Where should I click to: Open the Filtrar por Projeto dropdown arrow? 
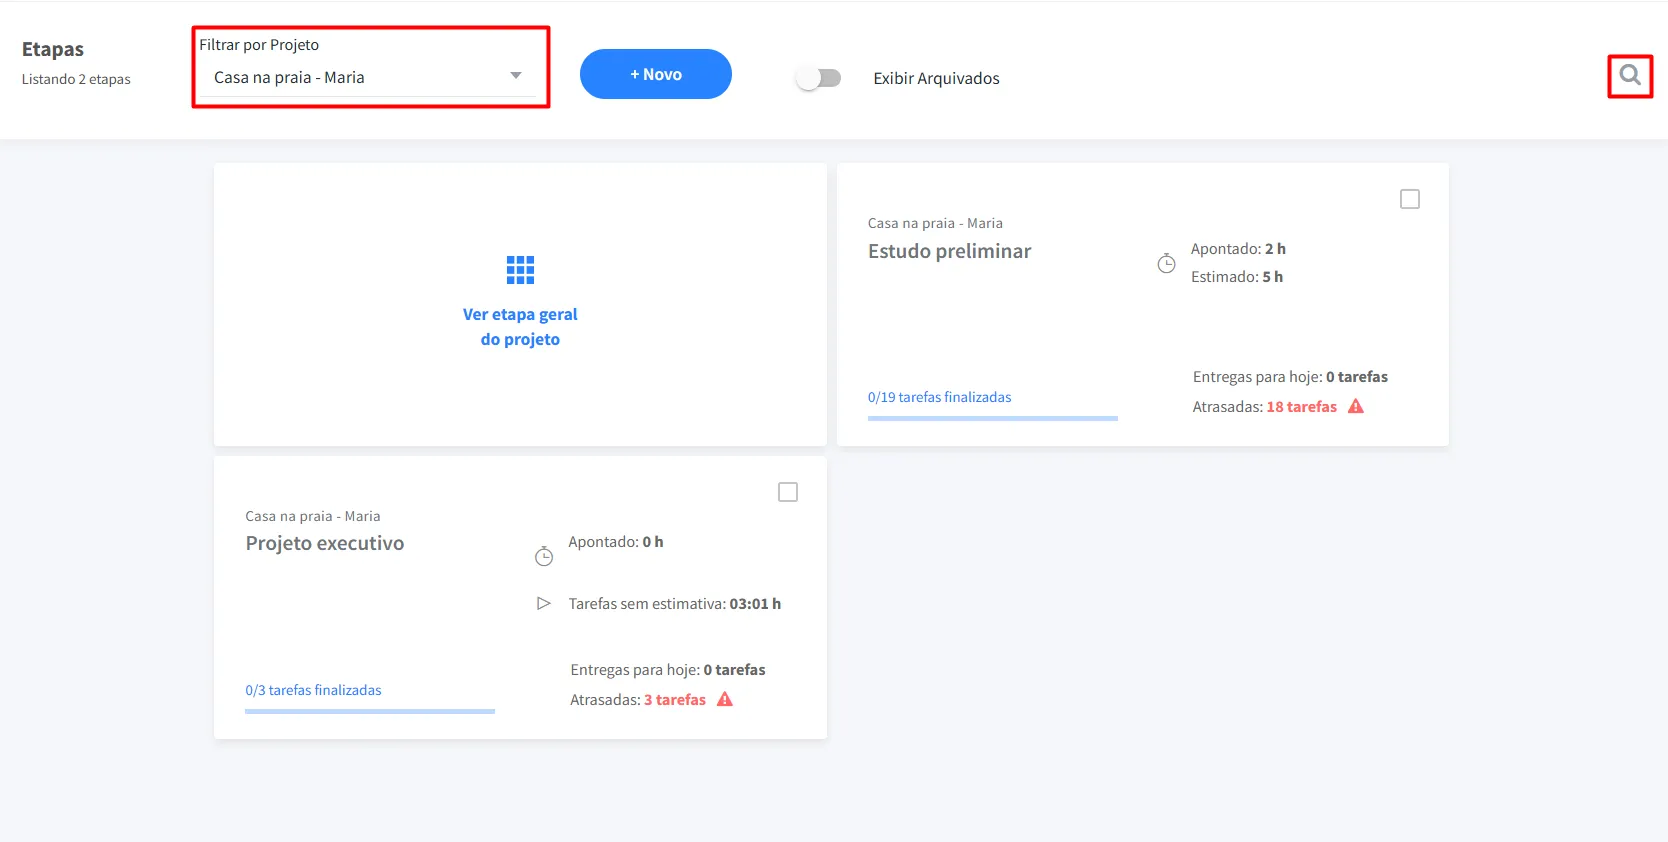516,76
